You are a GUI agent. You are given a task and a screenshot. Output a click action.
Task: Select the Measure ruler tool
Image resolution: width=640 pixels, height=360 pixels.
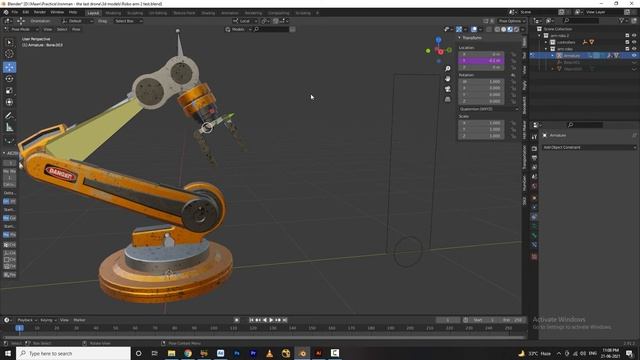tap(9, 128)
